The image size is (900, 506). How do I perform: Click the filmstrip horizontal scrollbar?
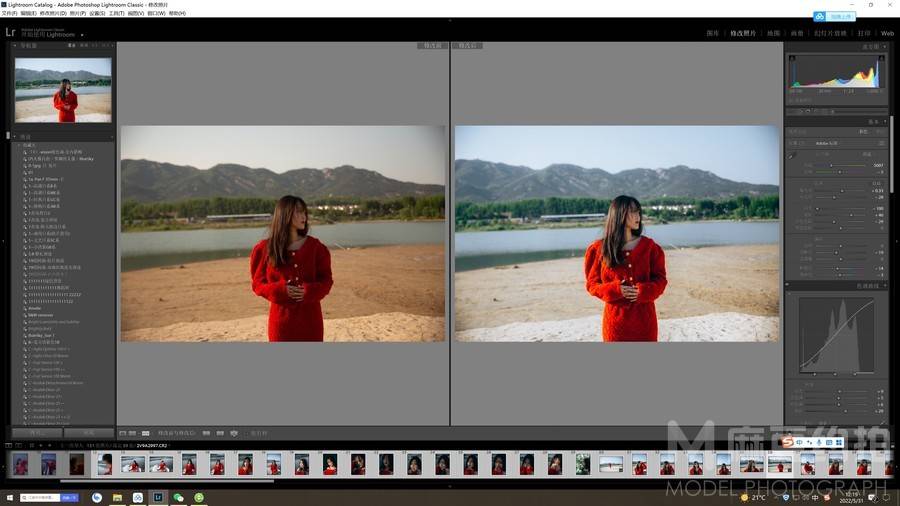point(166,481)
